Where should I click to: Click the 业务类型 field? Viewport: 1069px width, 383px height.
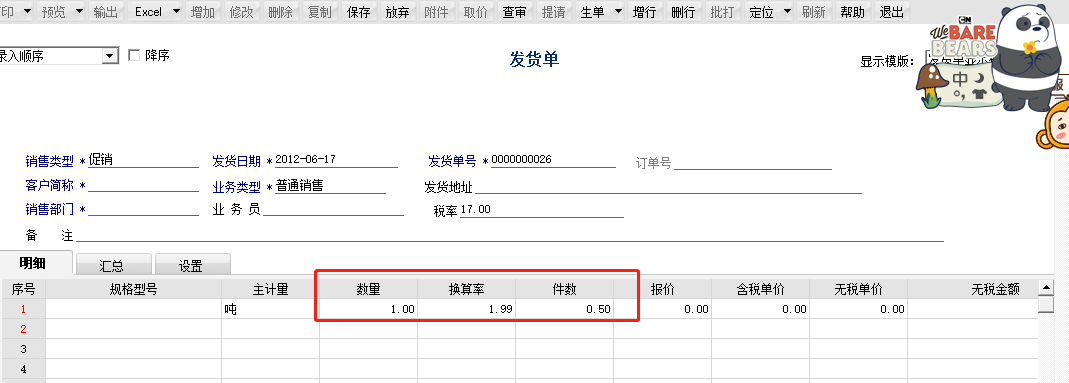click(330, 186)
